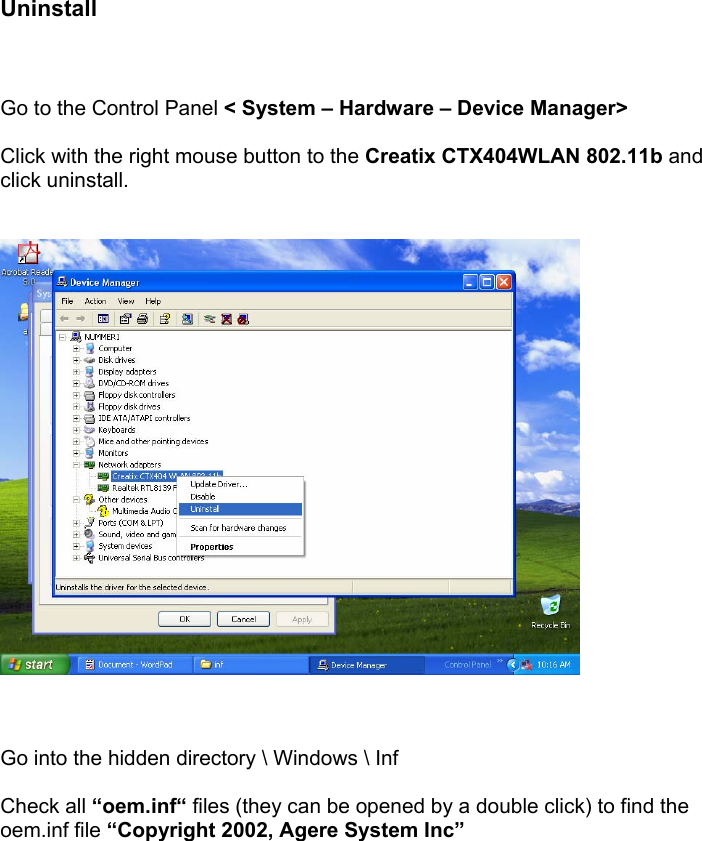702x841 pixels.
Task: Click the Back arrow in Device Manager toolbar
Action: point(64,319)
